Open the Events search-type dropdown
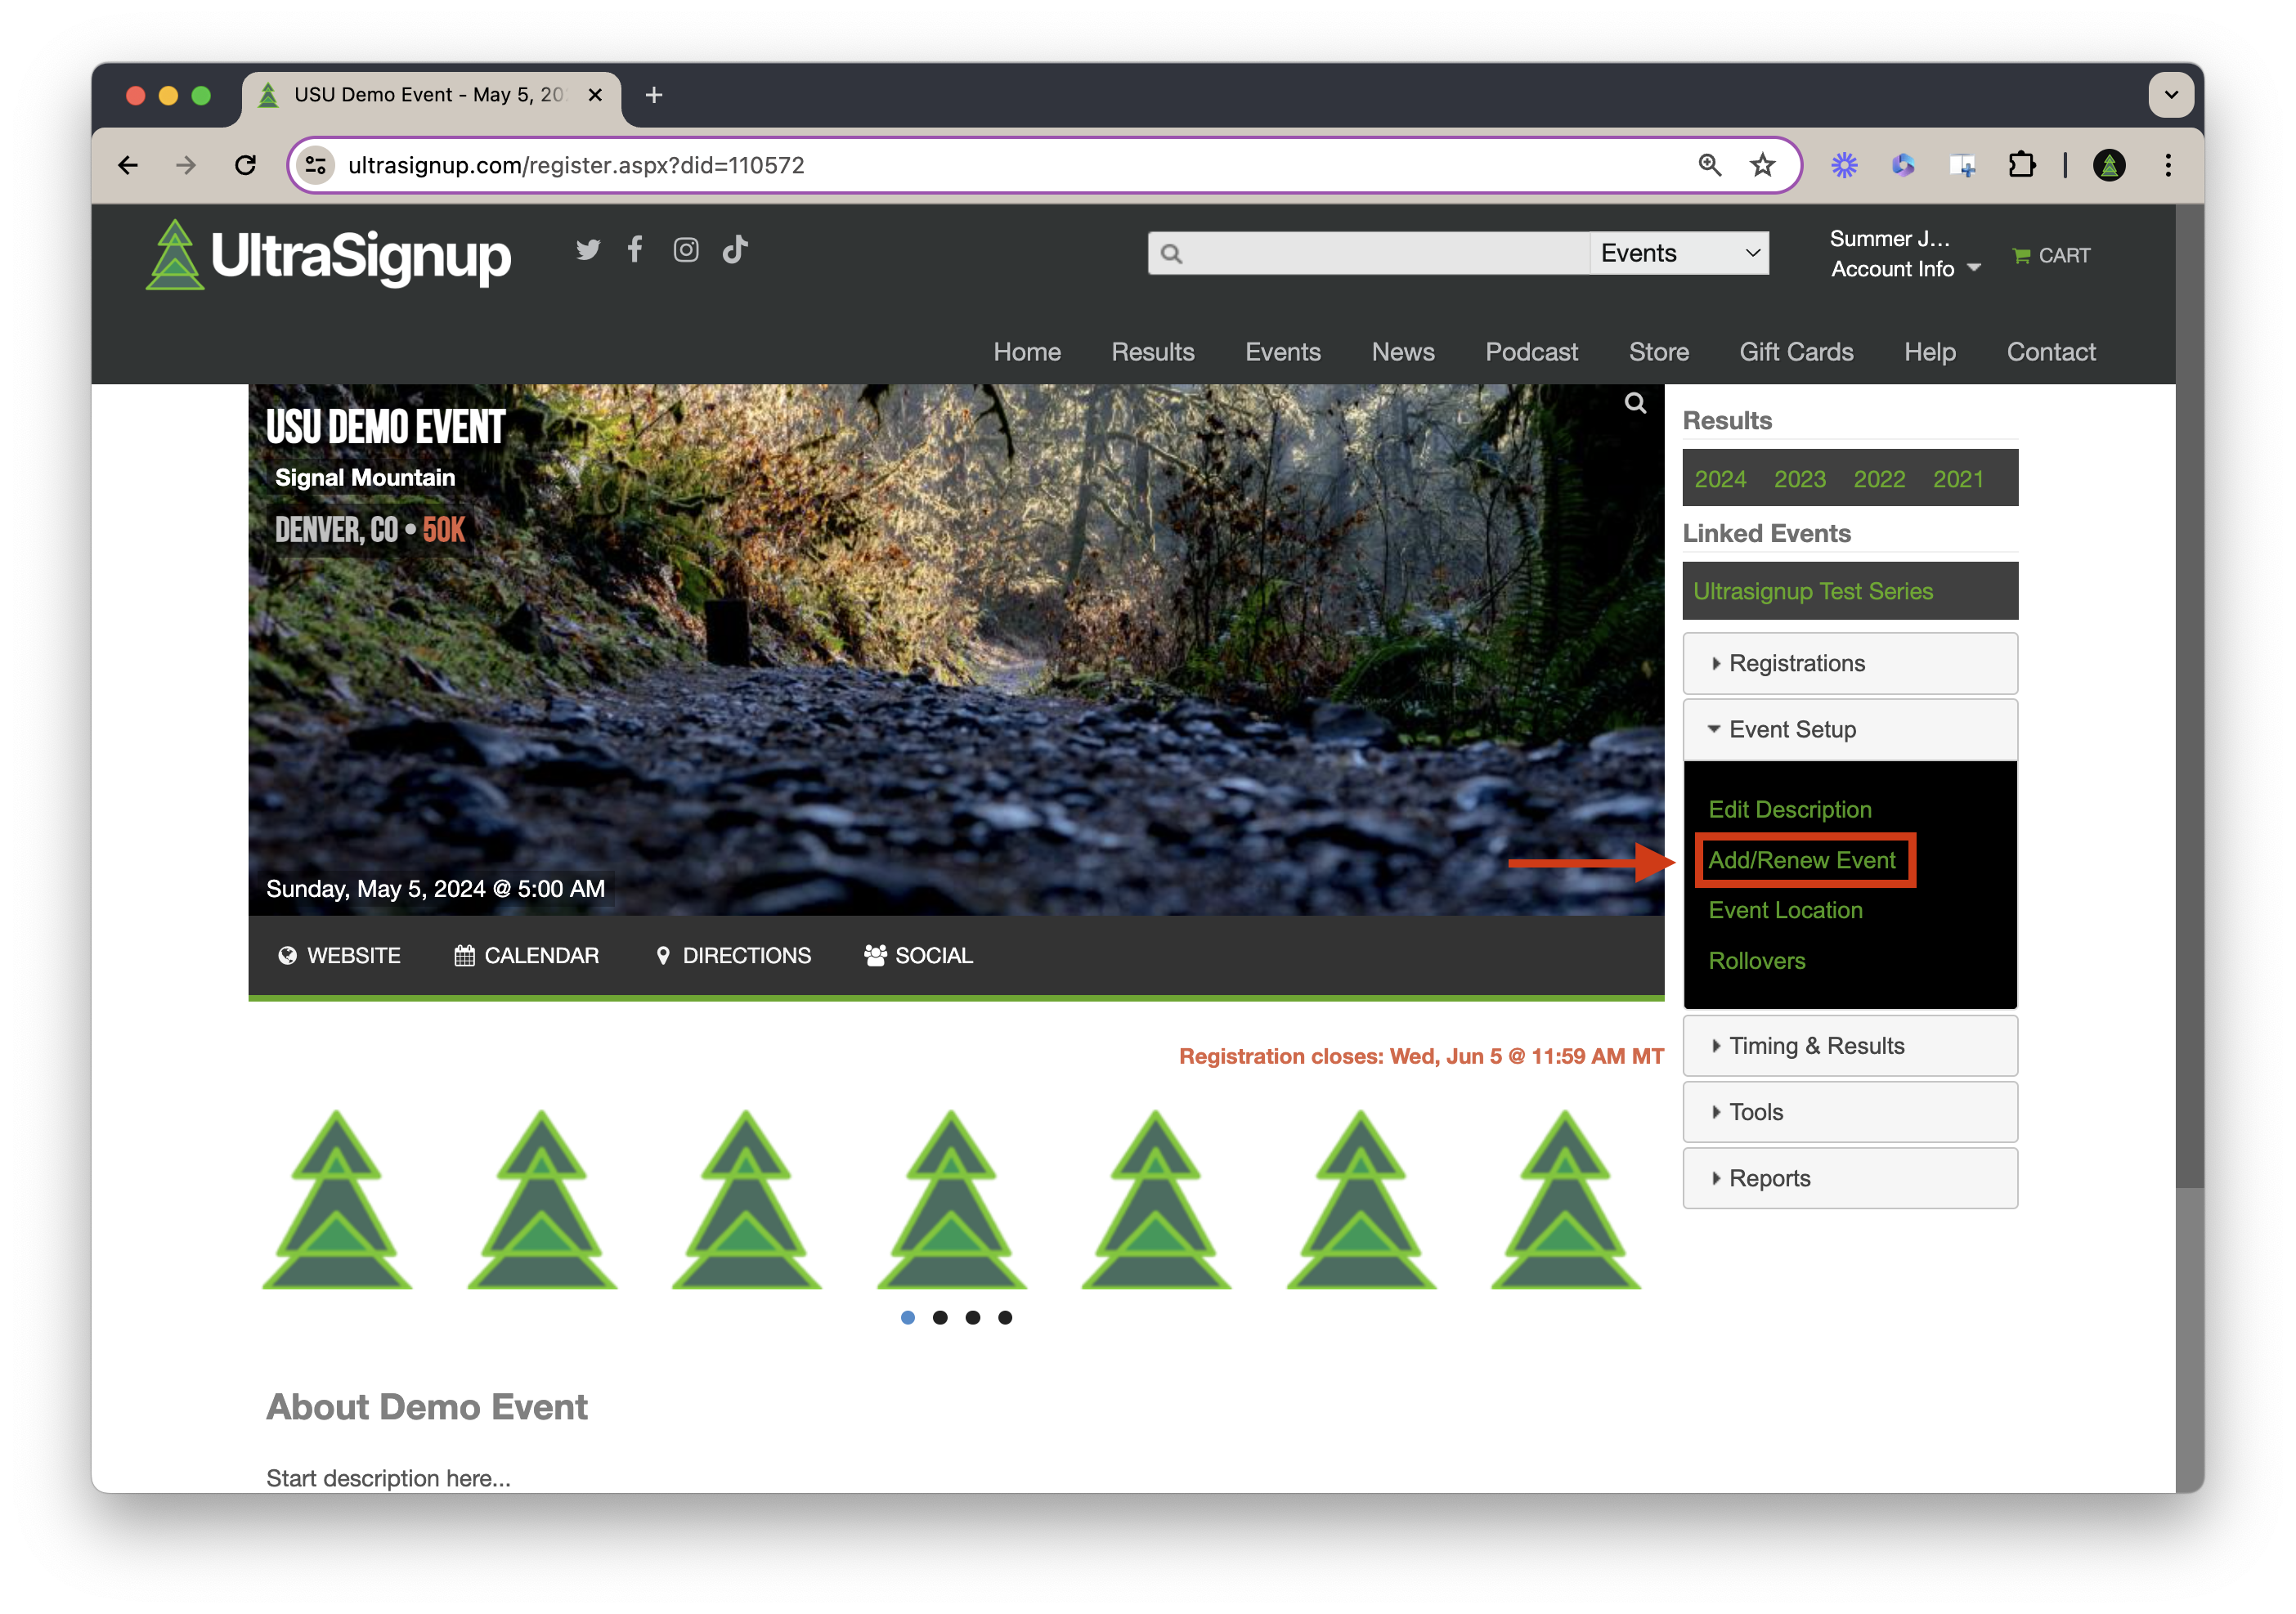This screenshot has height=1614, width=2296. (1679, 253)
